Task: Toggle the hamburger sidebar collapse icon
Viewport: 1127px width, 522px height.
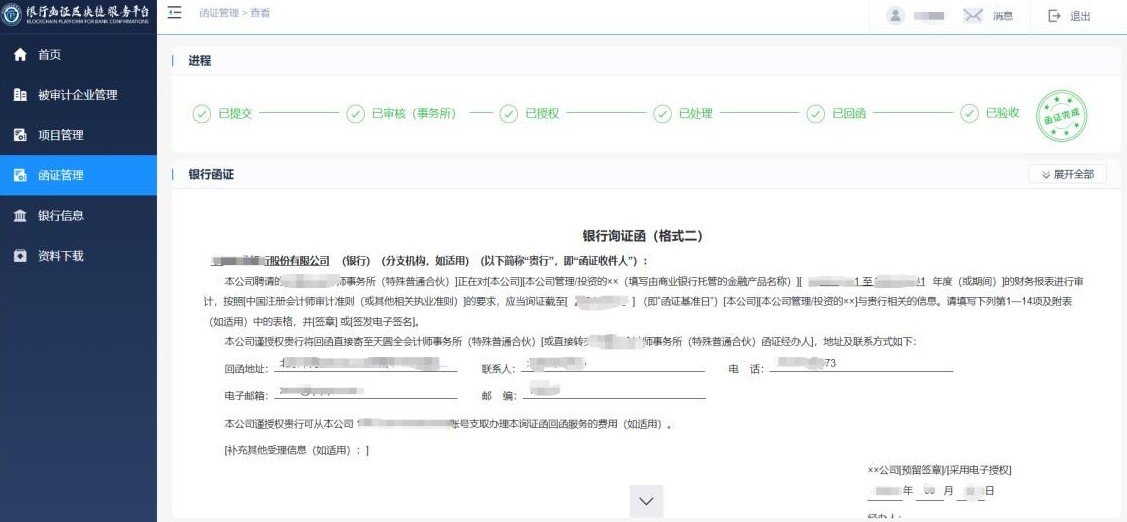Action: [175, 14]
